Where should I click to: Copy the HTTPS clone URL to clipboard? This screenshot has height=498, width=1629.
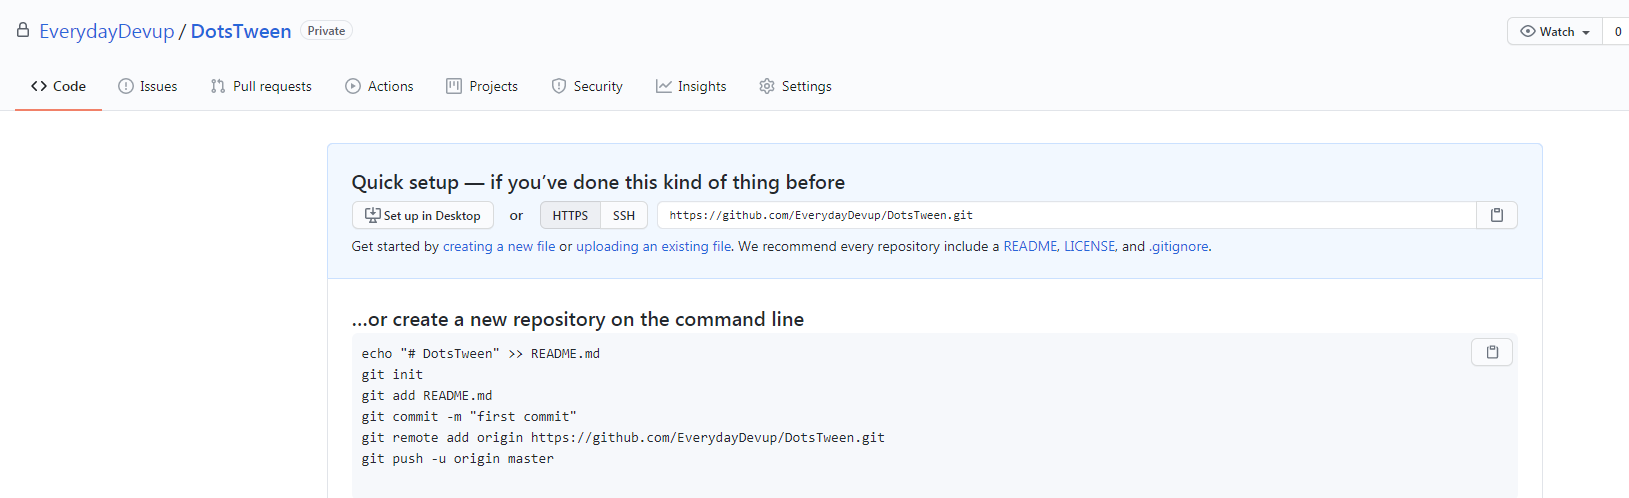pos(1497,215)
